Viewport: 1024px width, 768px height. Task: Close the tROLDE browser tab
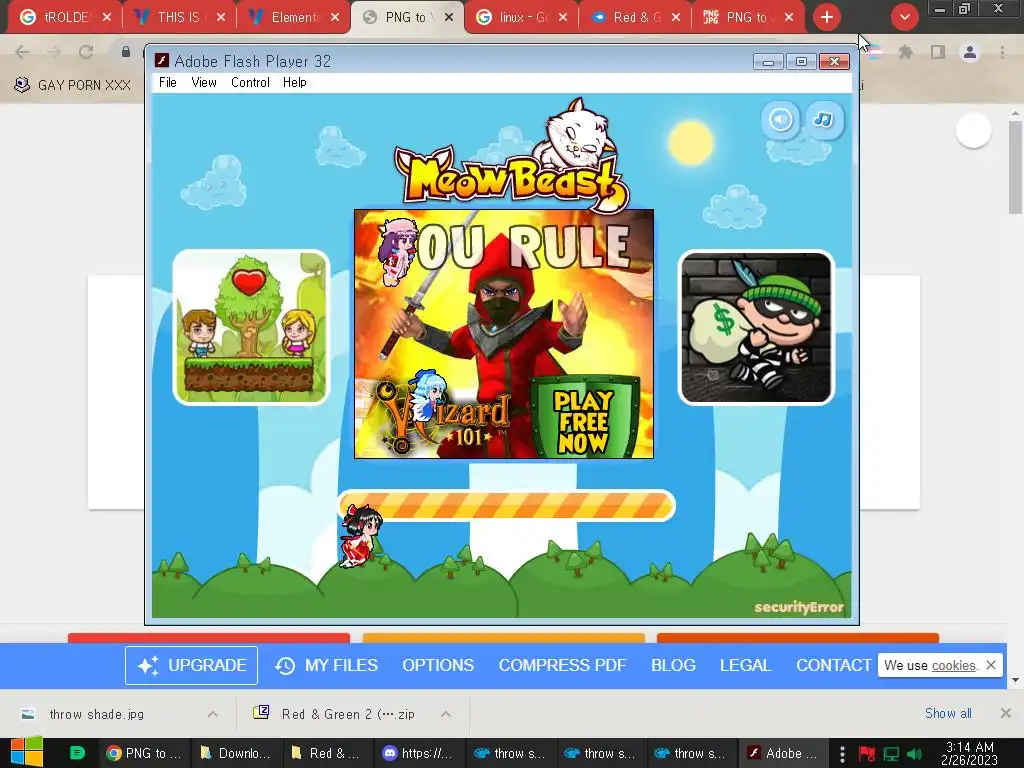[107, 18]
